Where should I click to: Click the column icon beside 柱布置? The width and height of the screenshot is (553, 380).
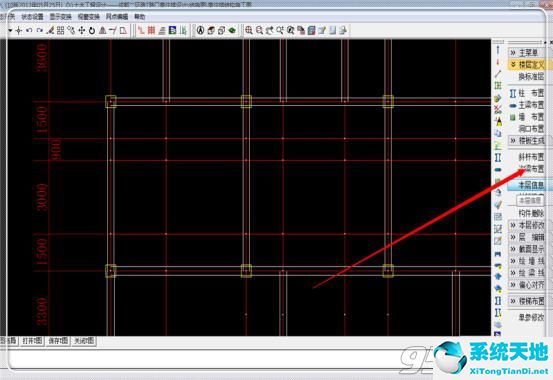[513, 93]
